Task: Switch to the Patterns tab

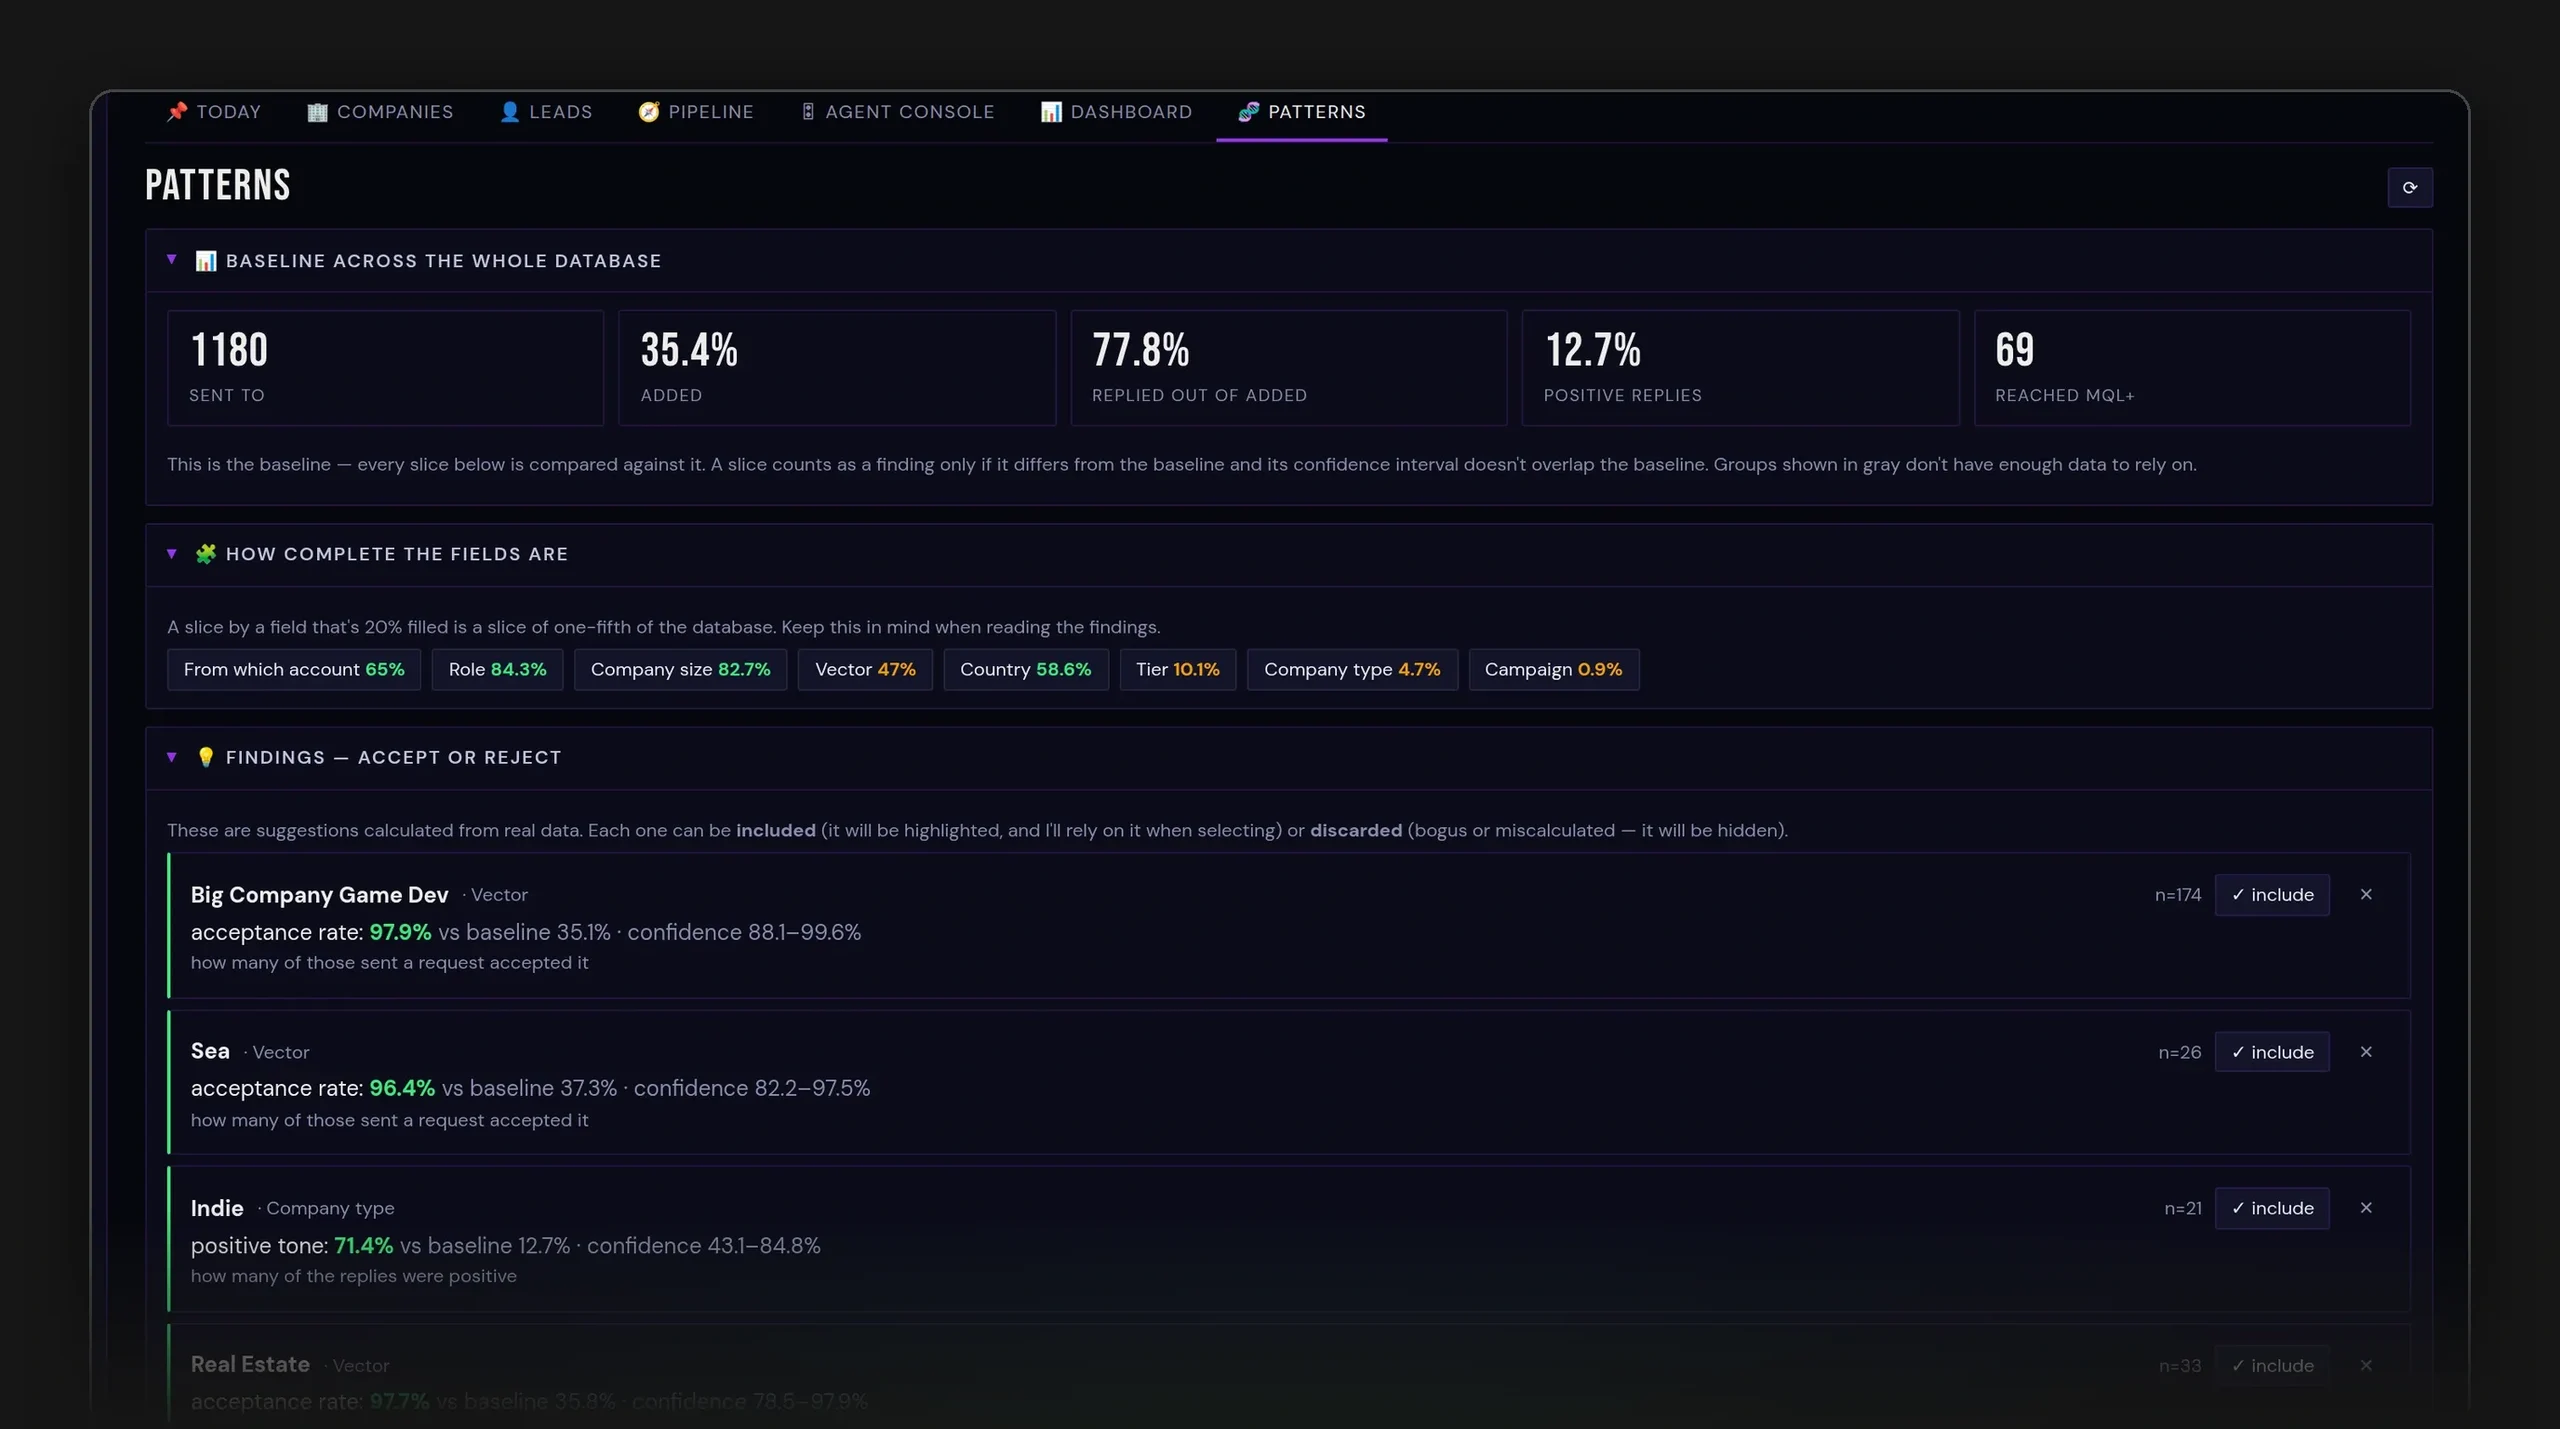Action: (x=1301, y=111)
